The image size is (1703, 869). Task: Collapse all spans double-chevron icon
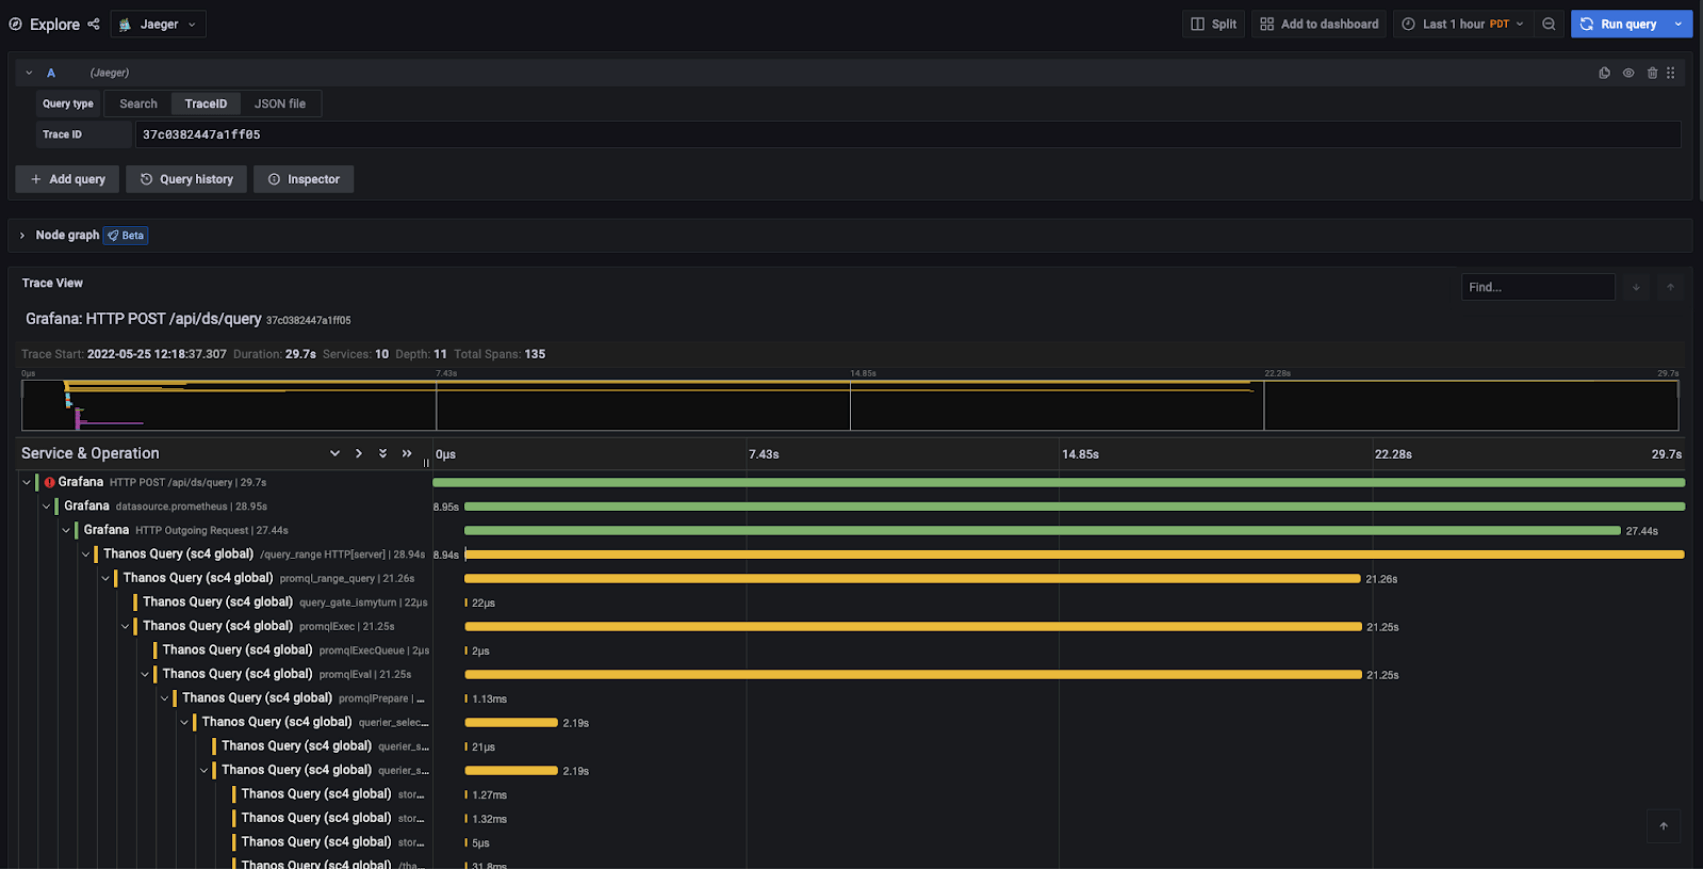point(407,454)
